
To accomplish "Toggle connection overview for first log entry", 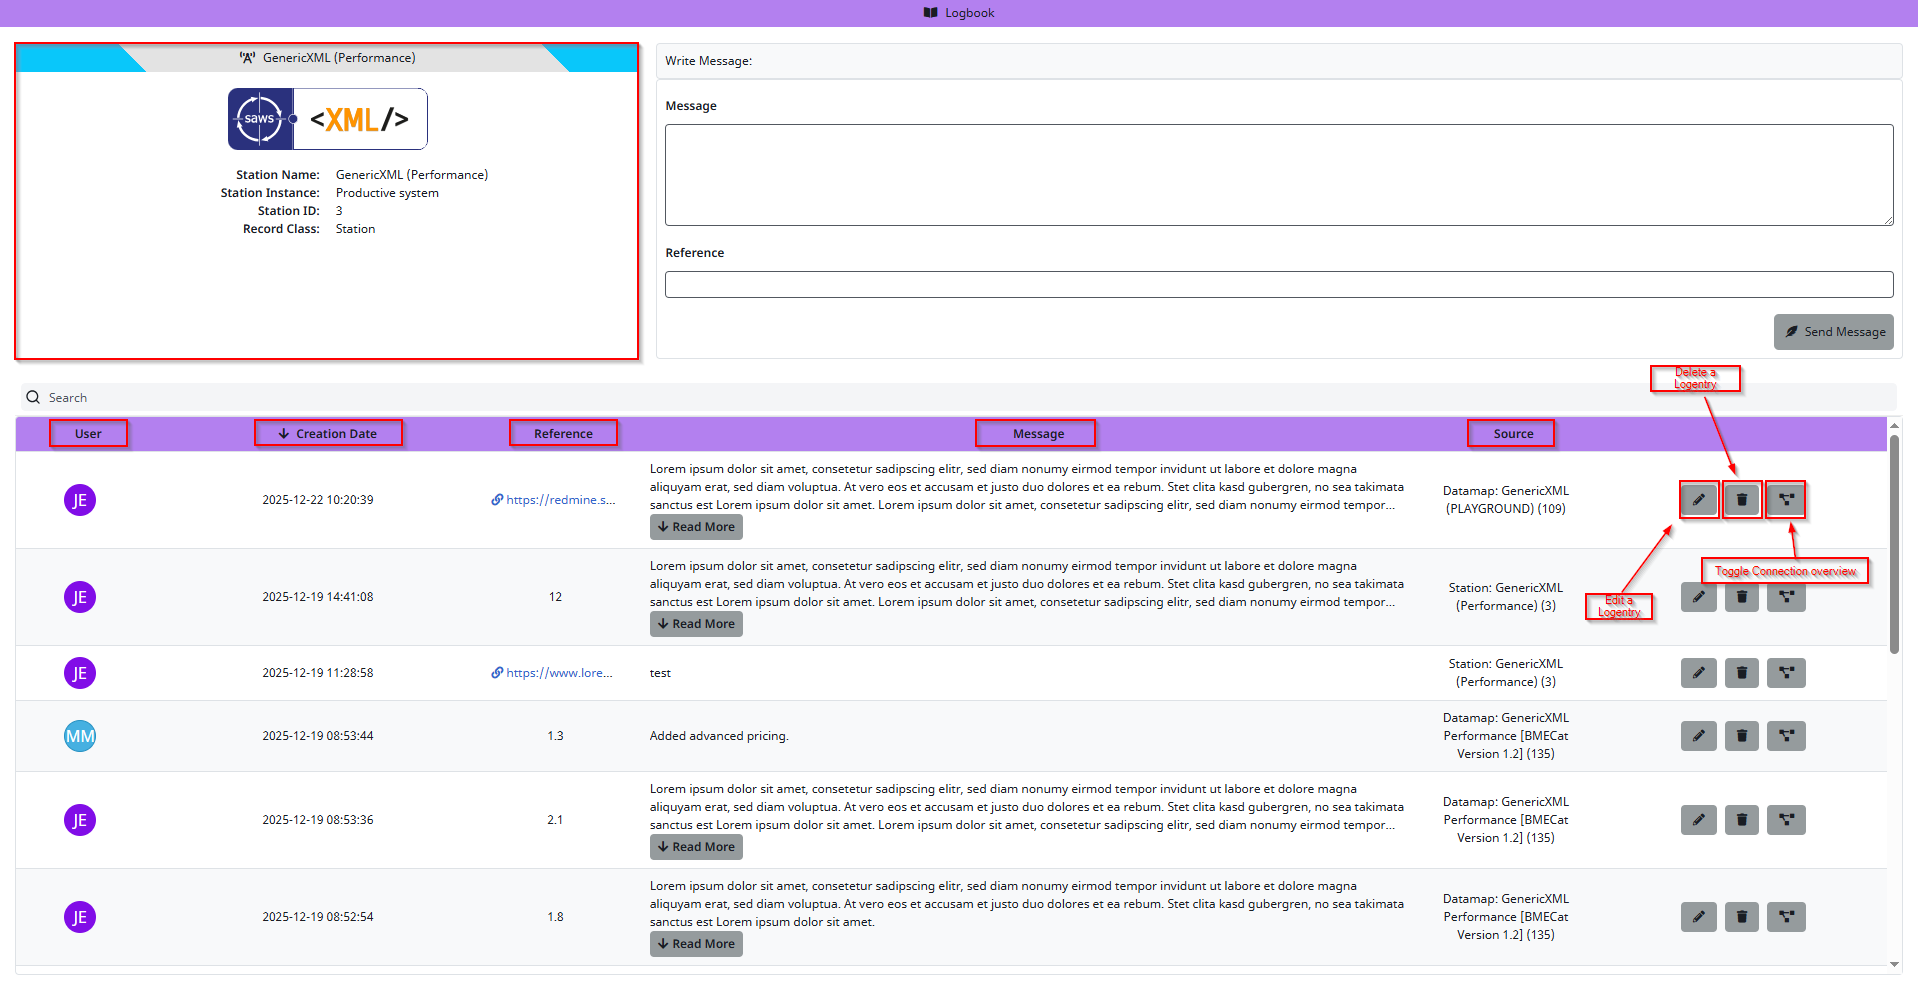I will pyautogui.click(x=1786, y=500).
